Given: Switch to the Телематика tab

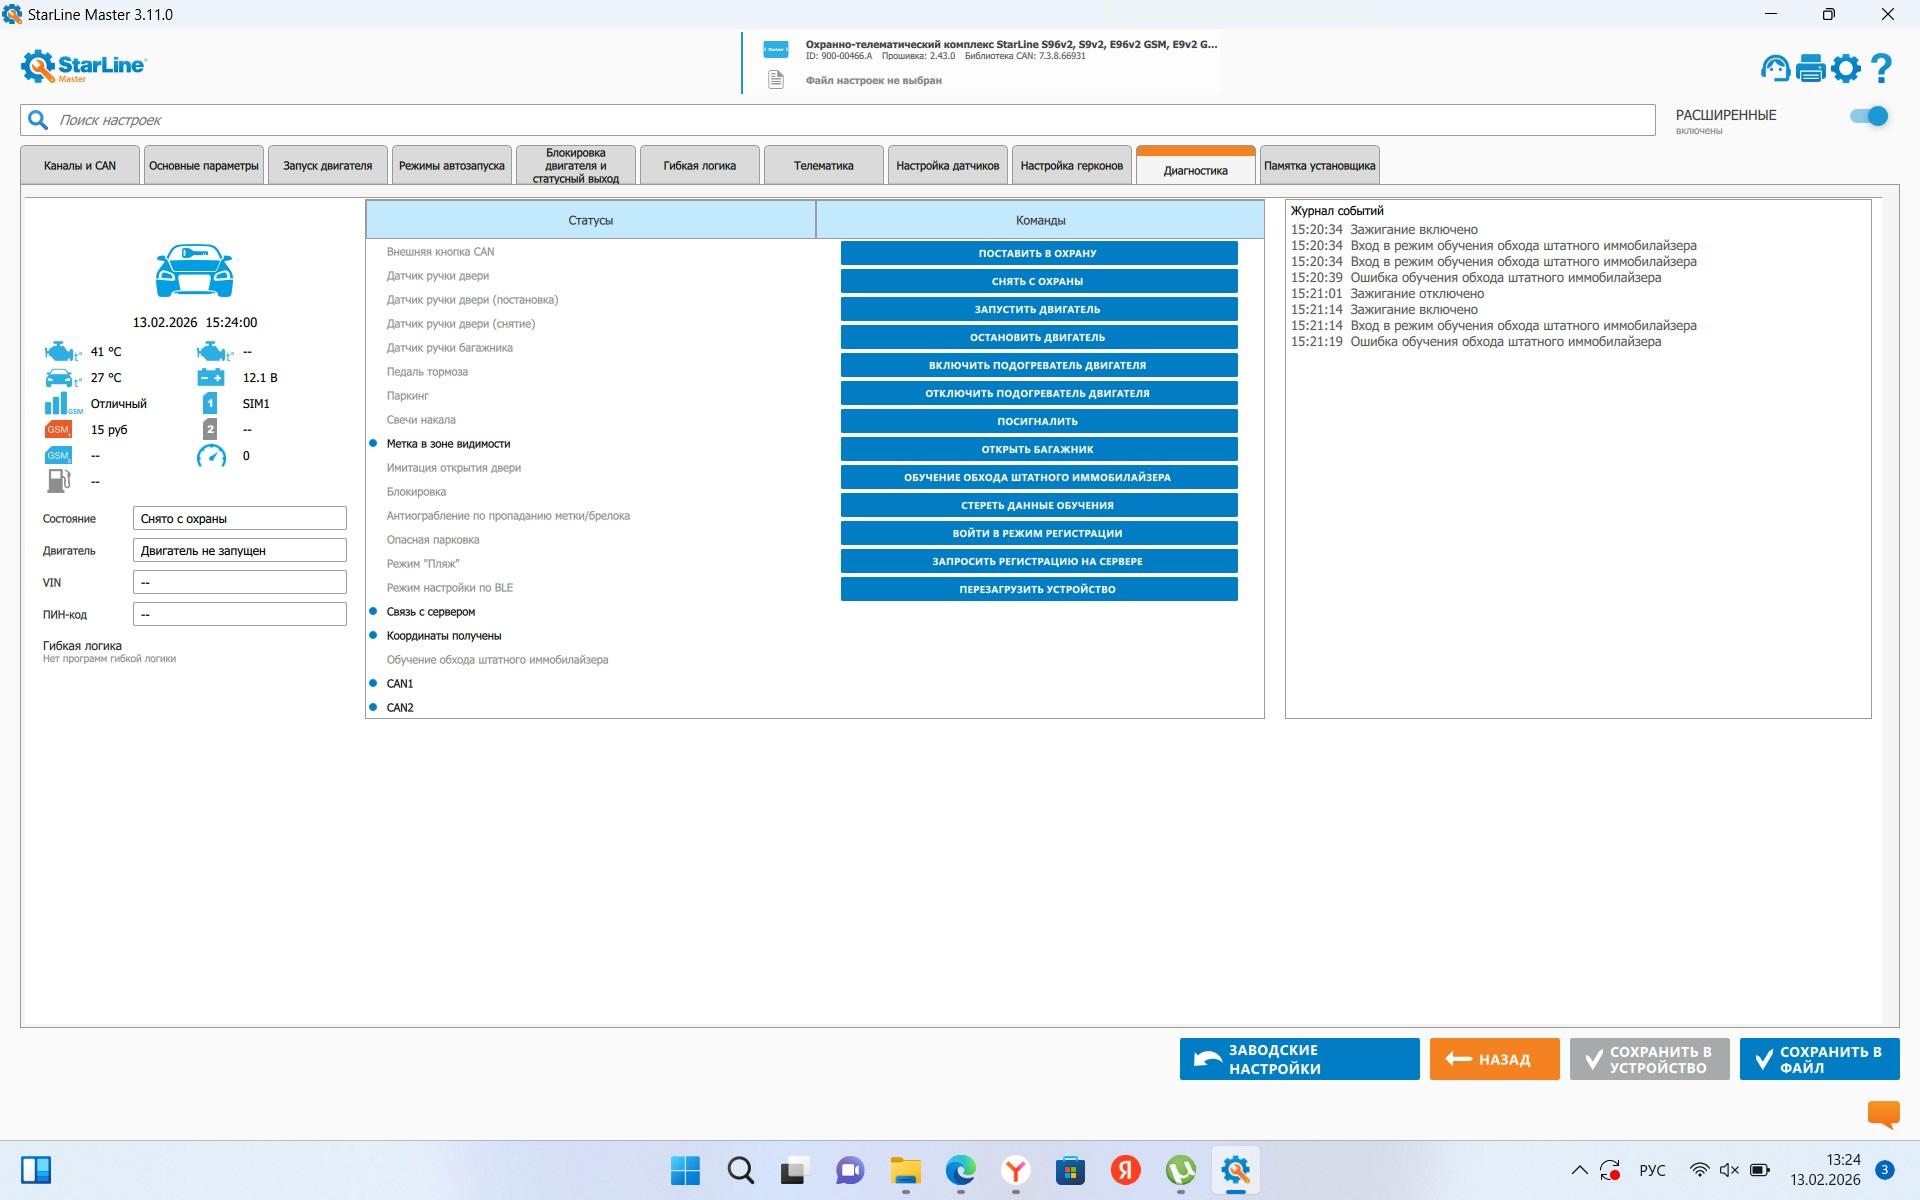Looking at the screenshot, I should [823, 166].
